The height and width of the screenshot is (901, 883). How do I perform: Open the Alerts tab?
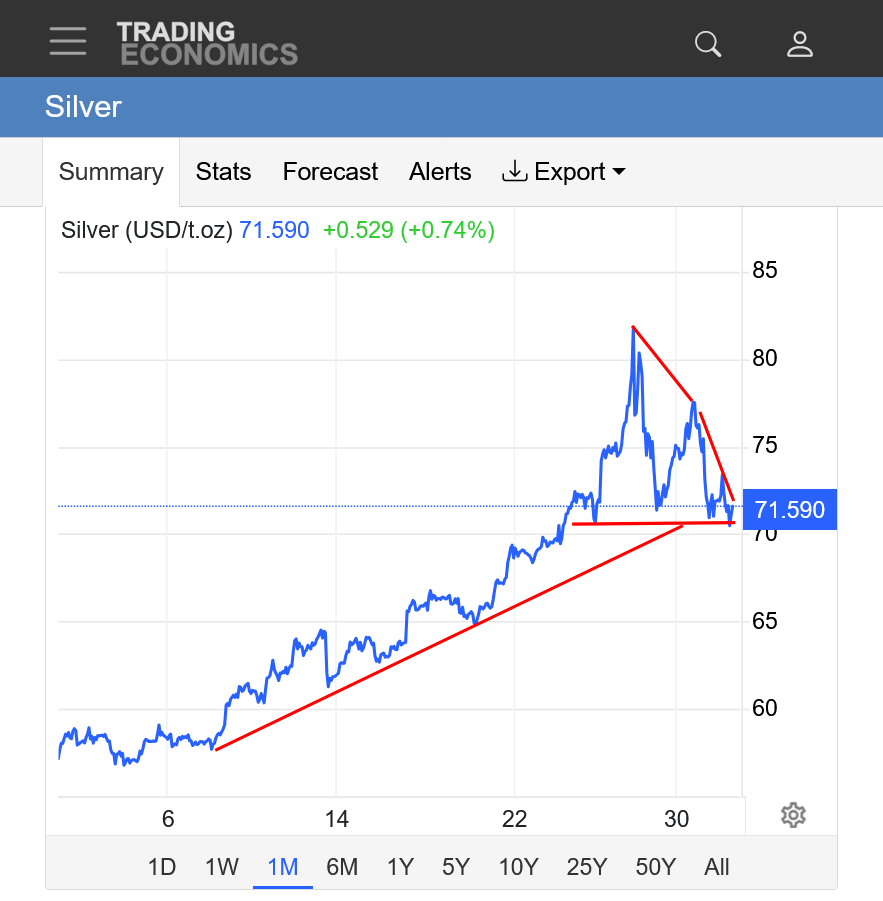(440, 172)
